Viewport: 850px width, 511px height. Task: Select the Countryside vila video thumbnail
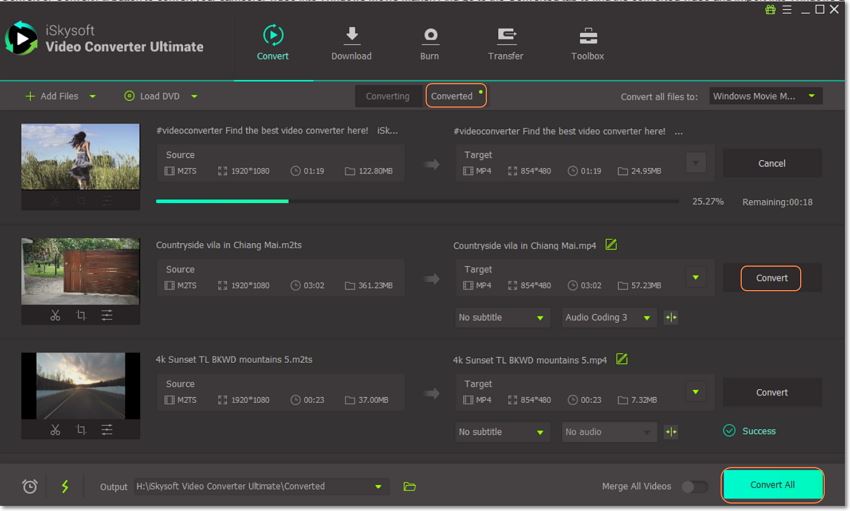tap(80, 271)
